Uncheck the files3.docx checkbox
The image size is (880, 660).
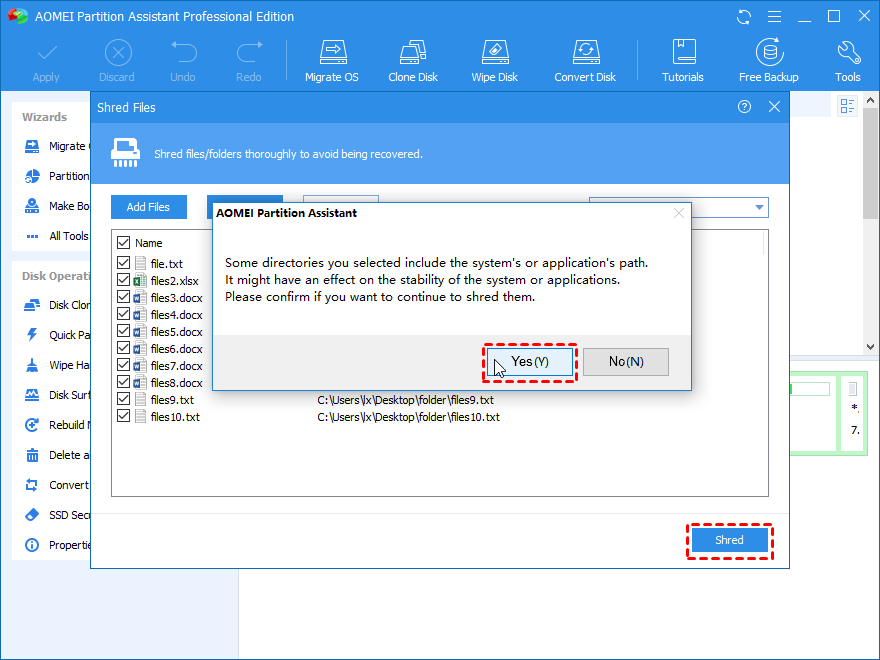click(x=123, y=296)
